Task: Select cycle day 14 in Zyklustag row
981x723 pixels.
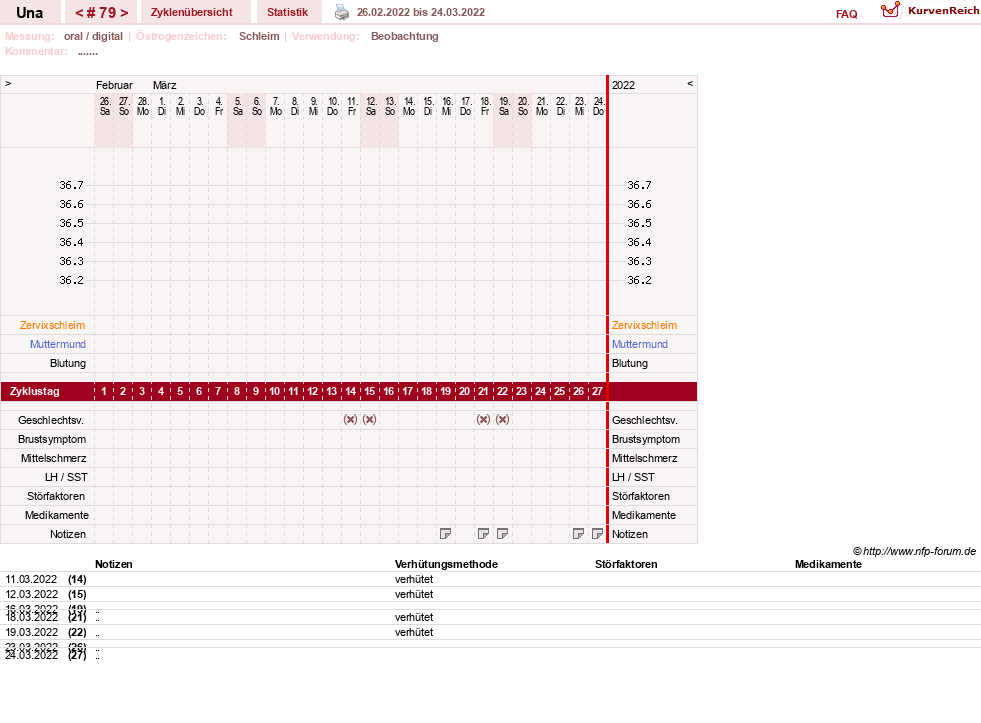Action: point(350,392)
